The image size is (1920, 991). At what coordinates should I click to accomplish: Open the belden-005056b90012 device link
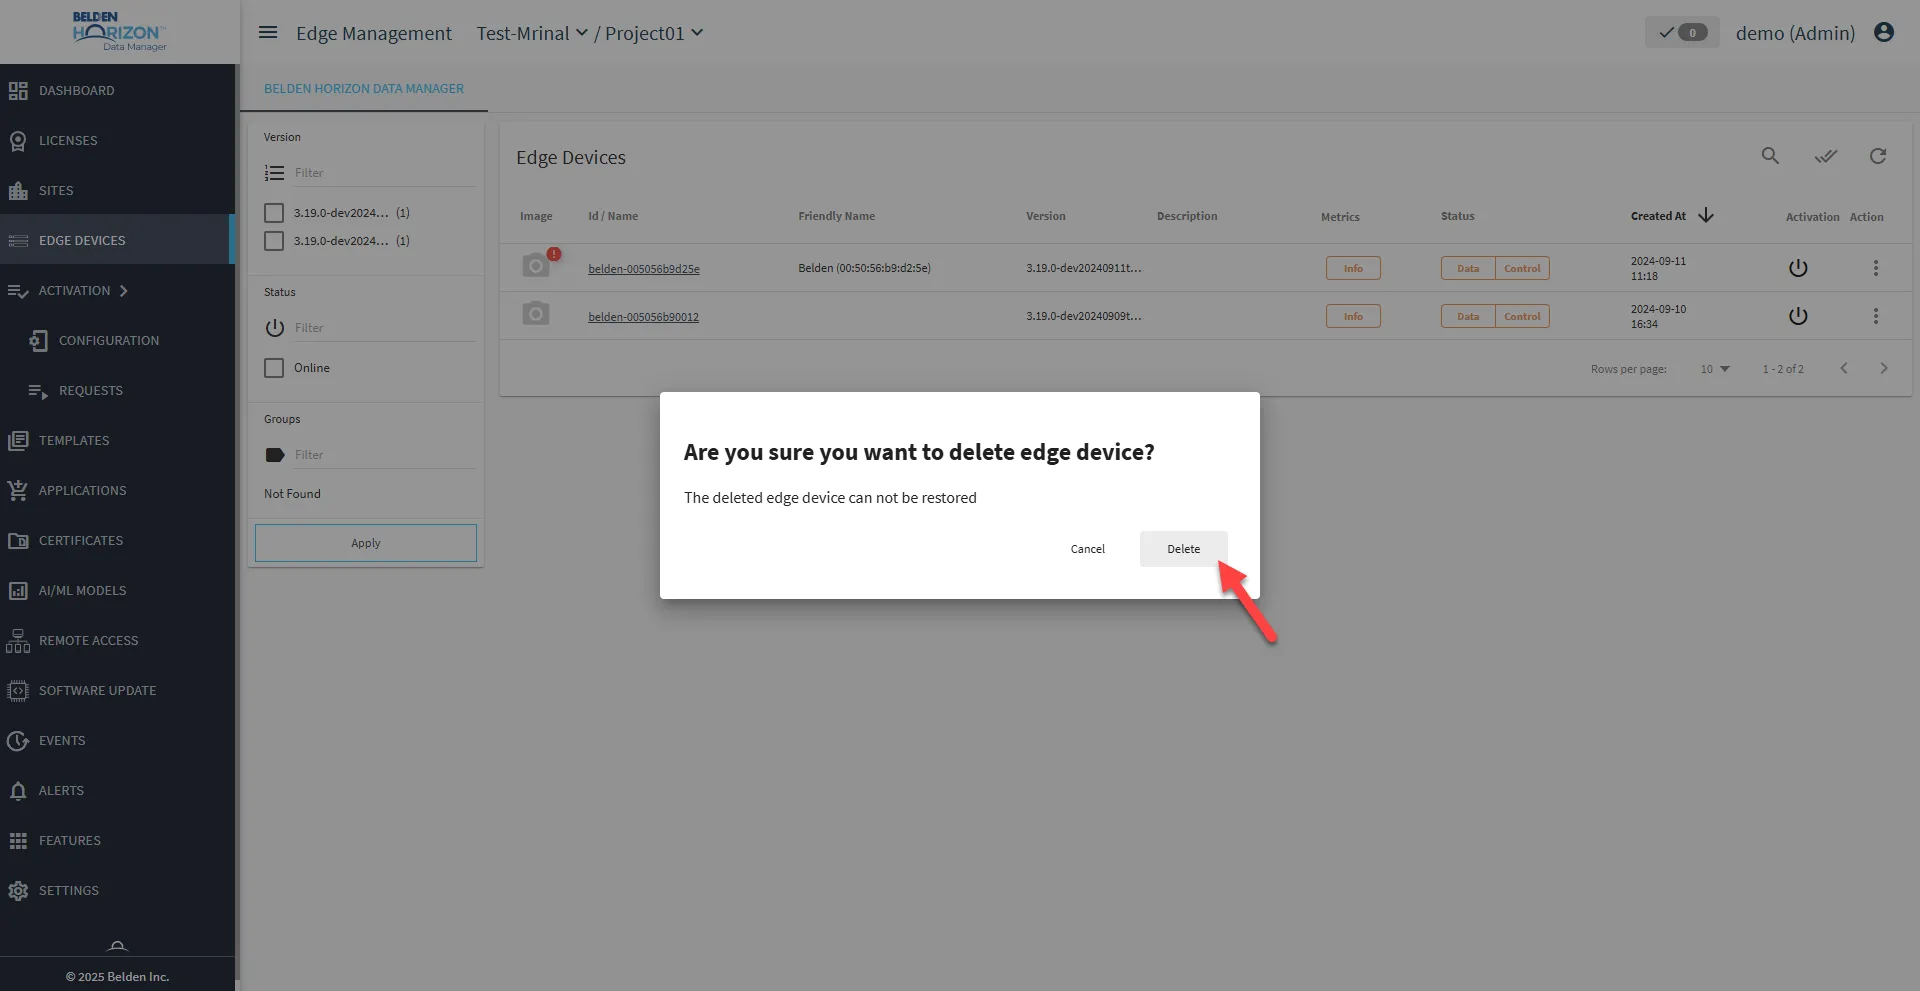[643, 317]
